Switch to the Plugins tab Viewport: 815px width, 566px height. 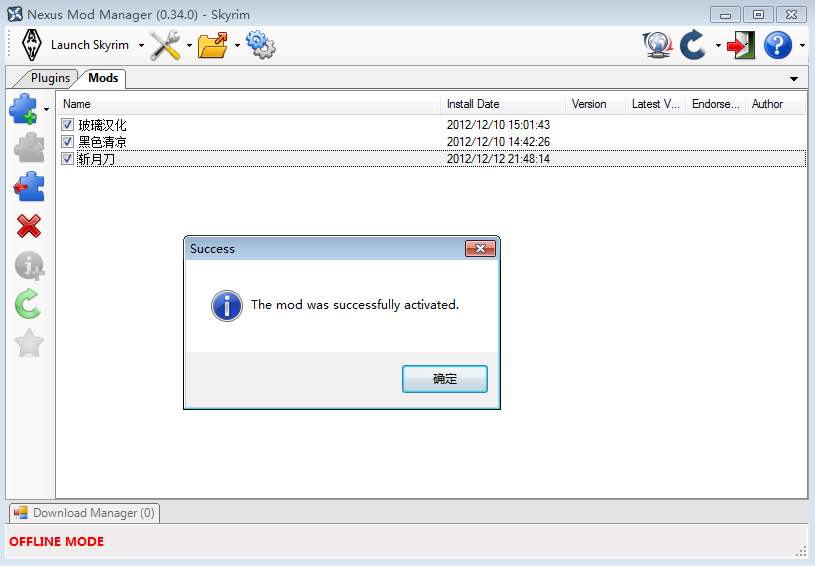[x=50, y=78]
